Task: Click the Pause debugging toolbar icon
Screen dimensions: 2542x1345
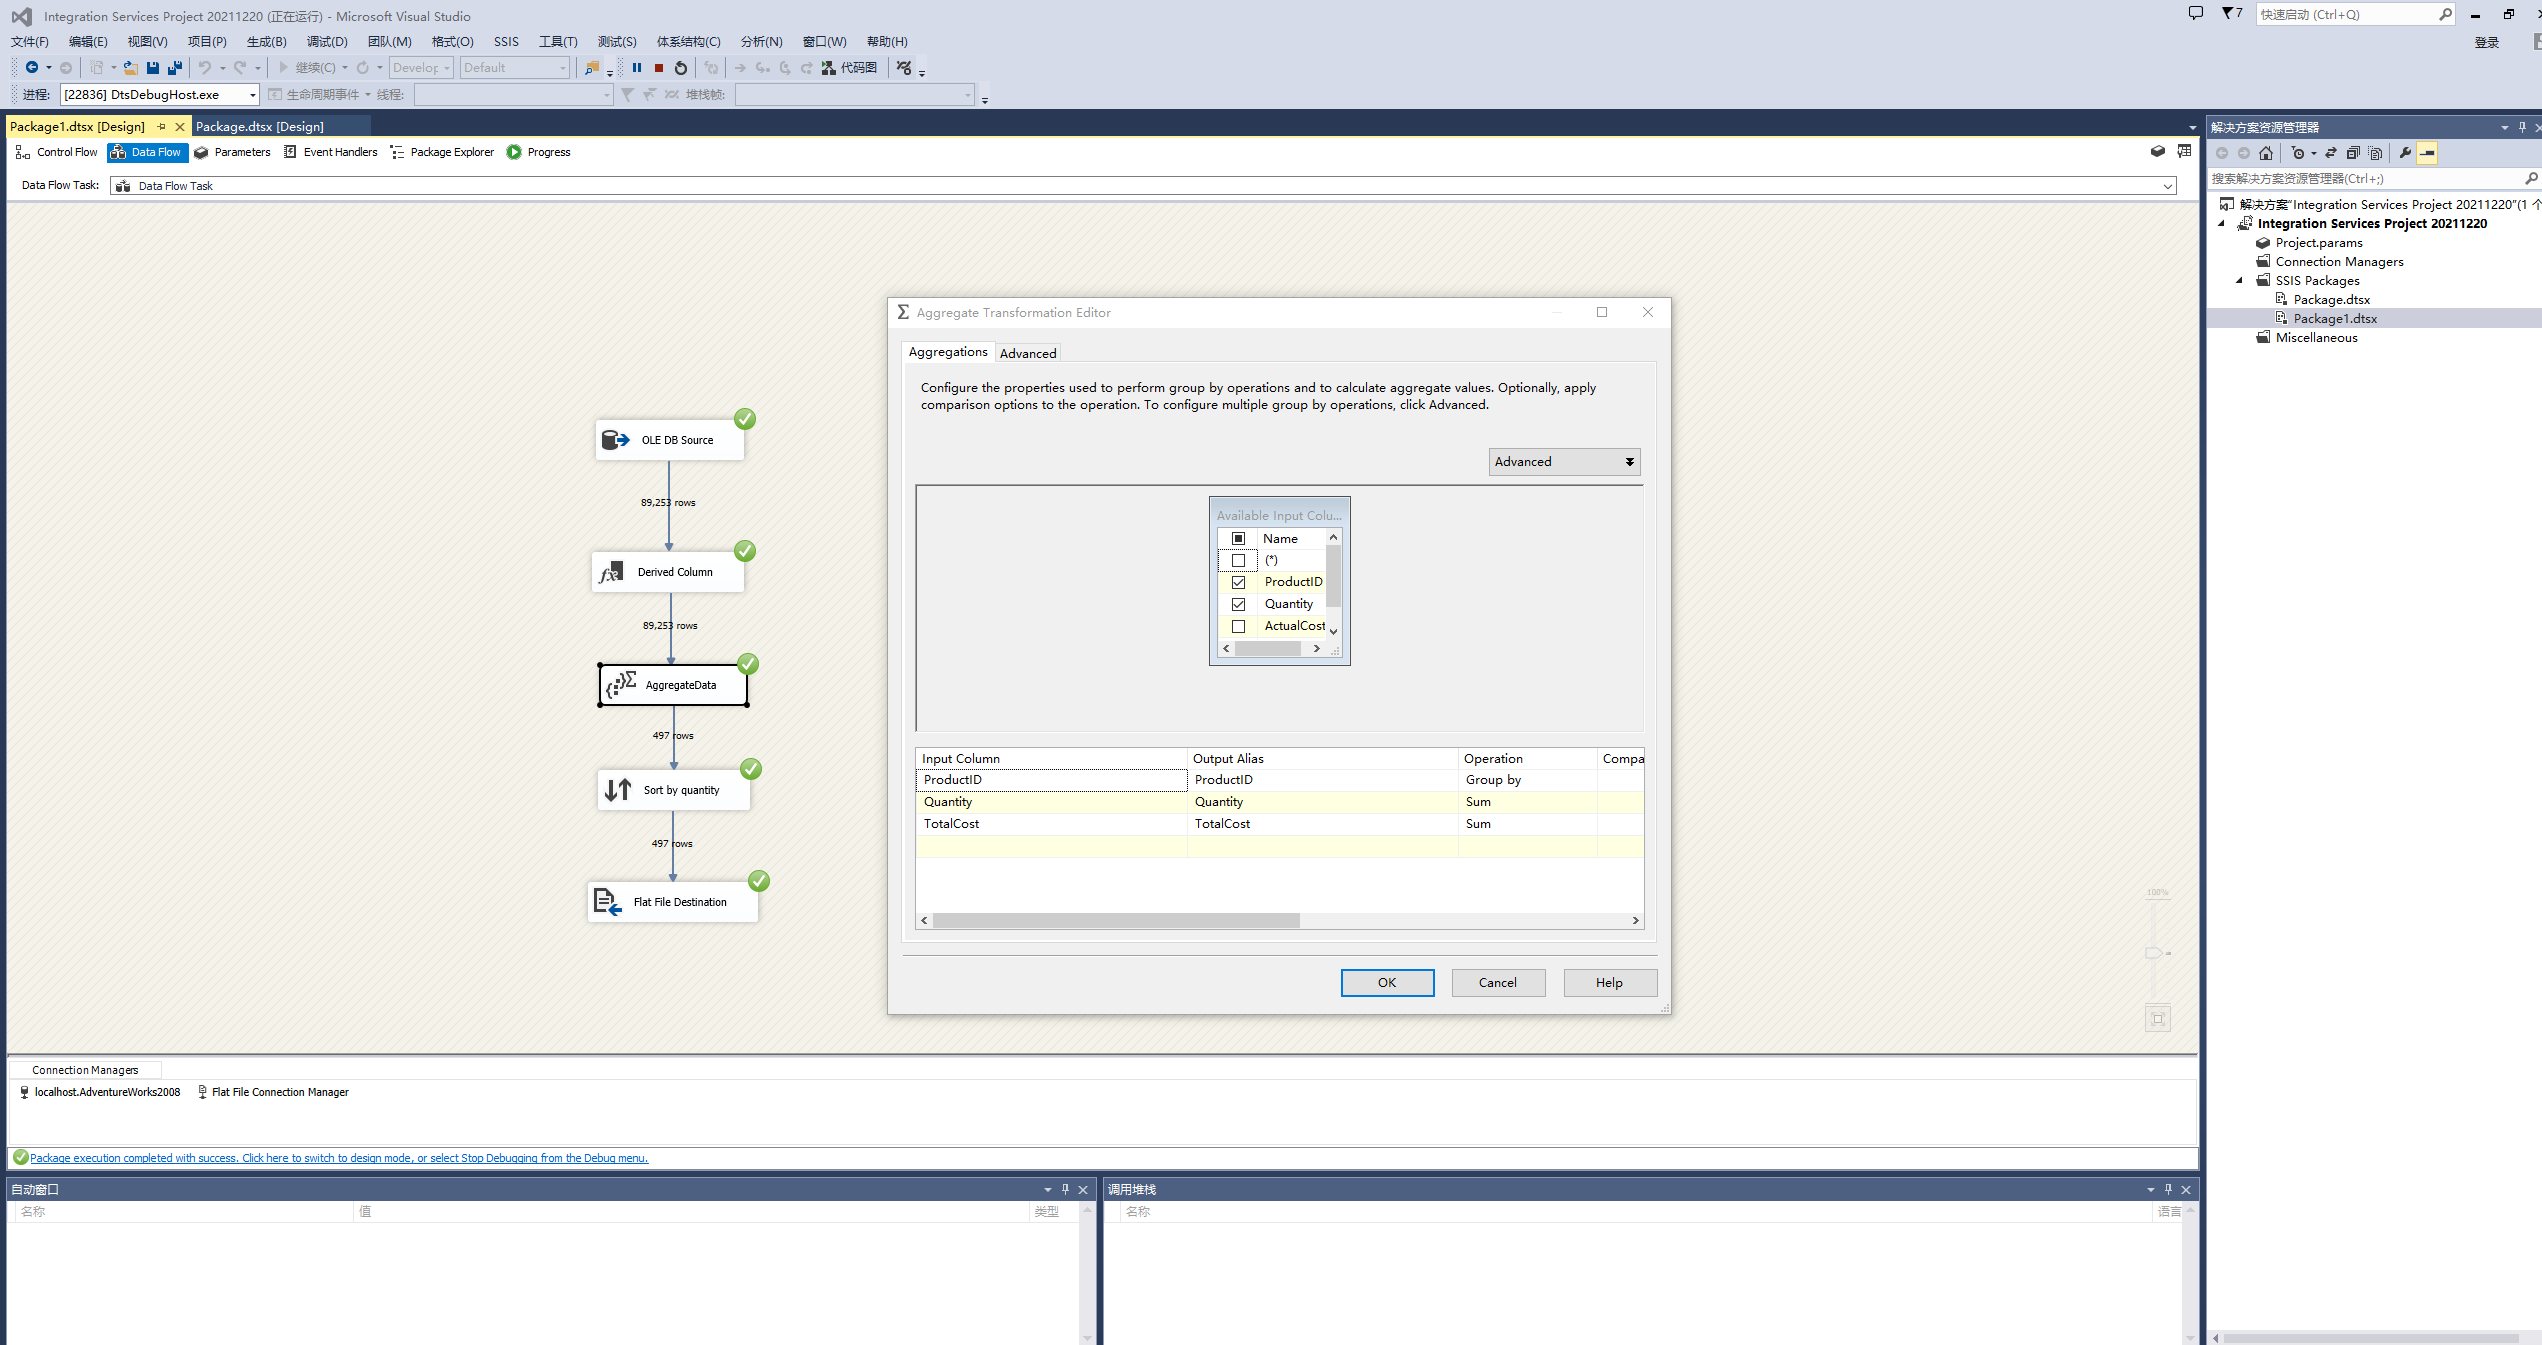Action: (x=637, y=68)
